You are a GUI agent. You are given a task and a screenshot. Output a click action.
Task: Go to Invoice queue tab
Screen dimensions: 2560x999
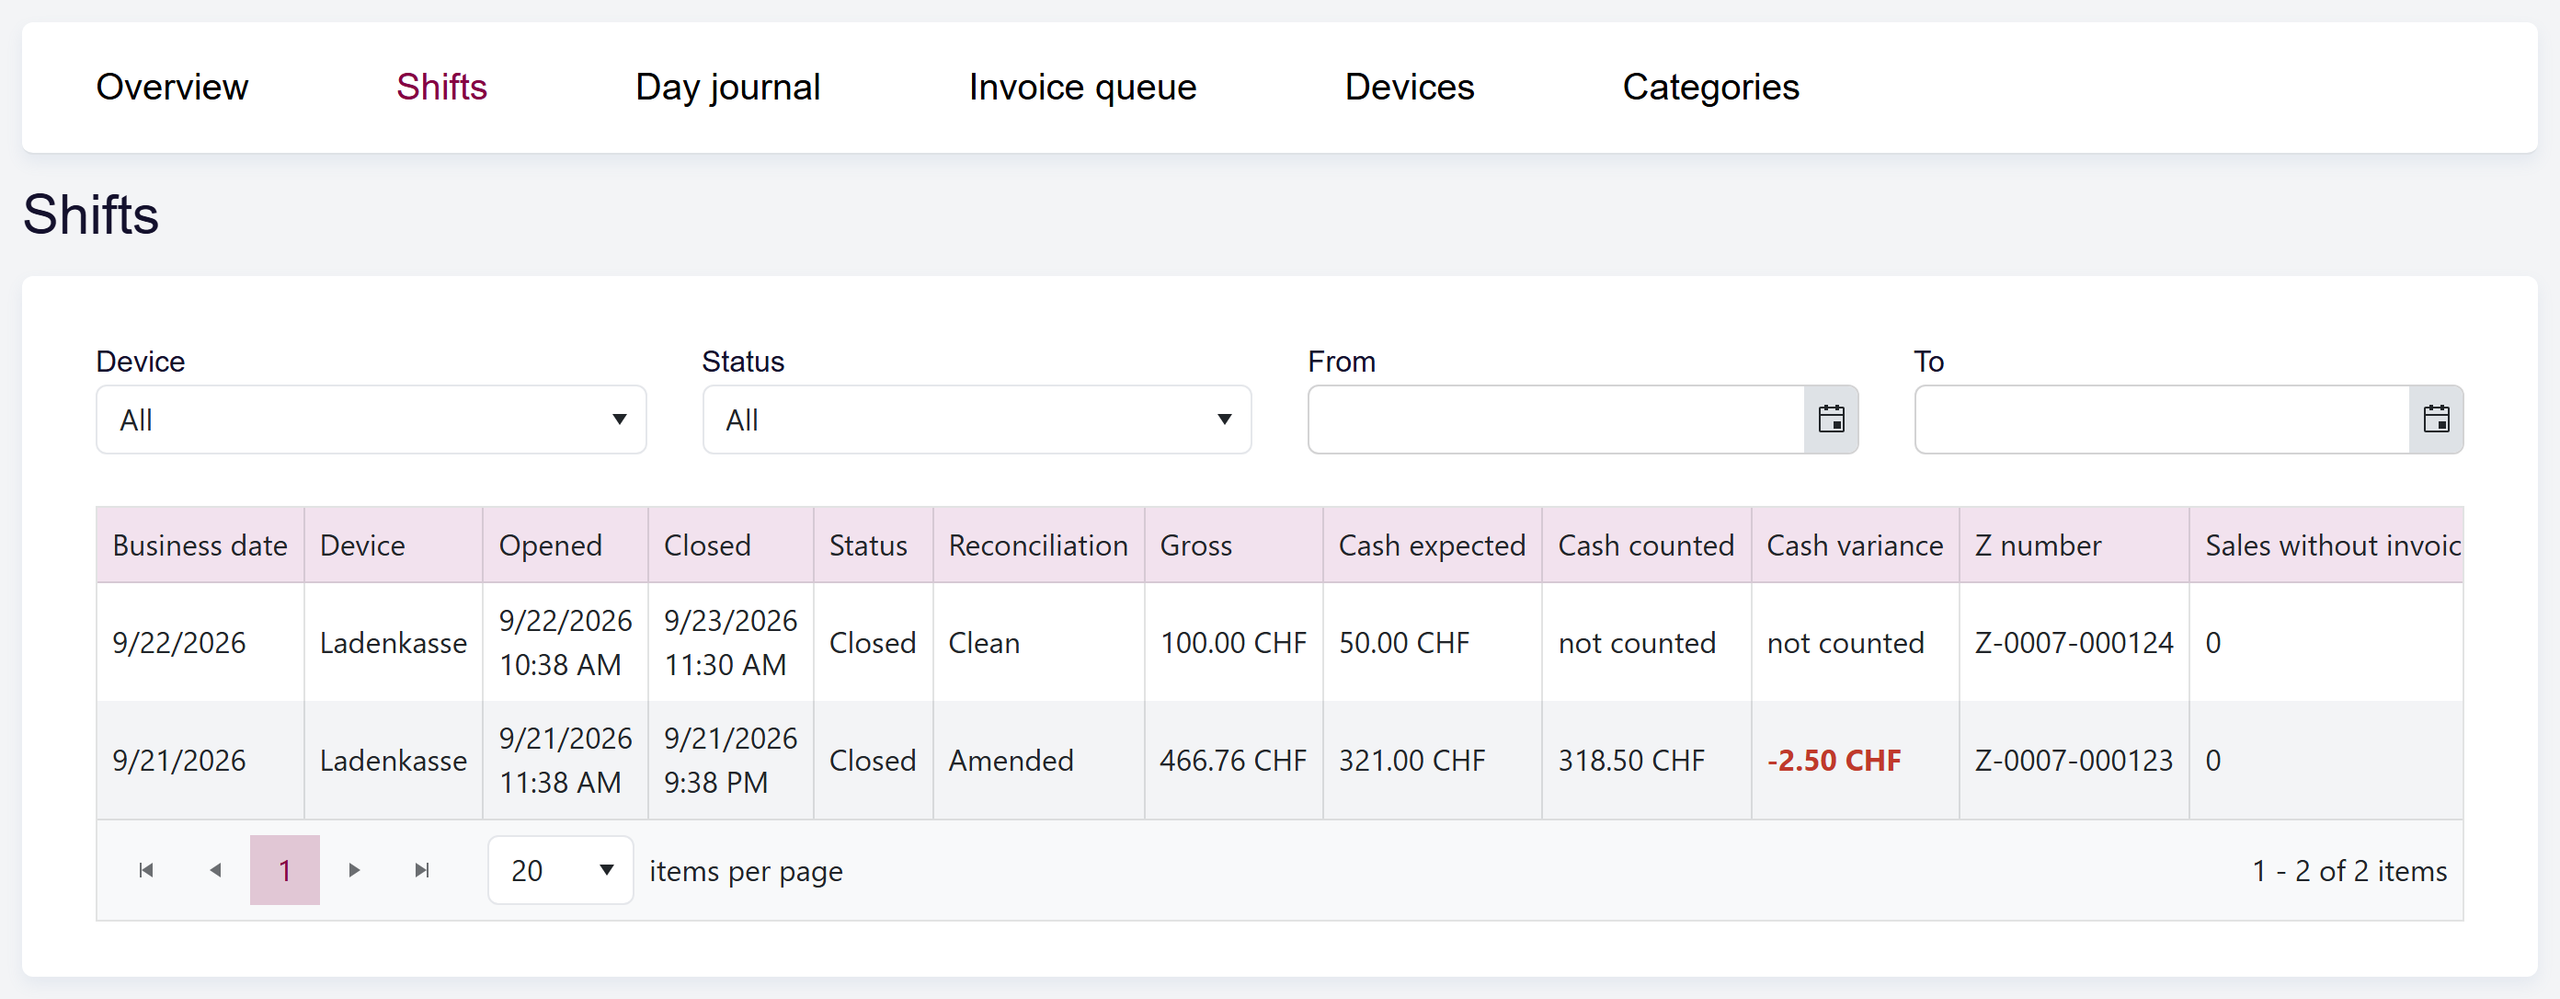[x=1083, y=87]
